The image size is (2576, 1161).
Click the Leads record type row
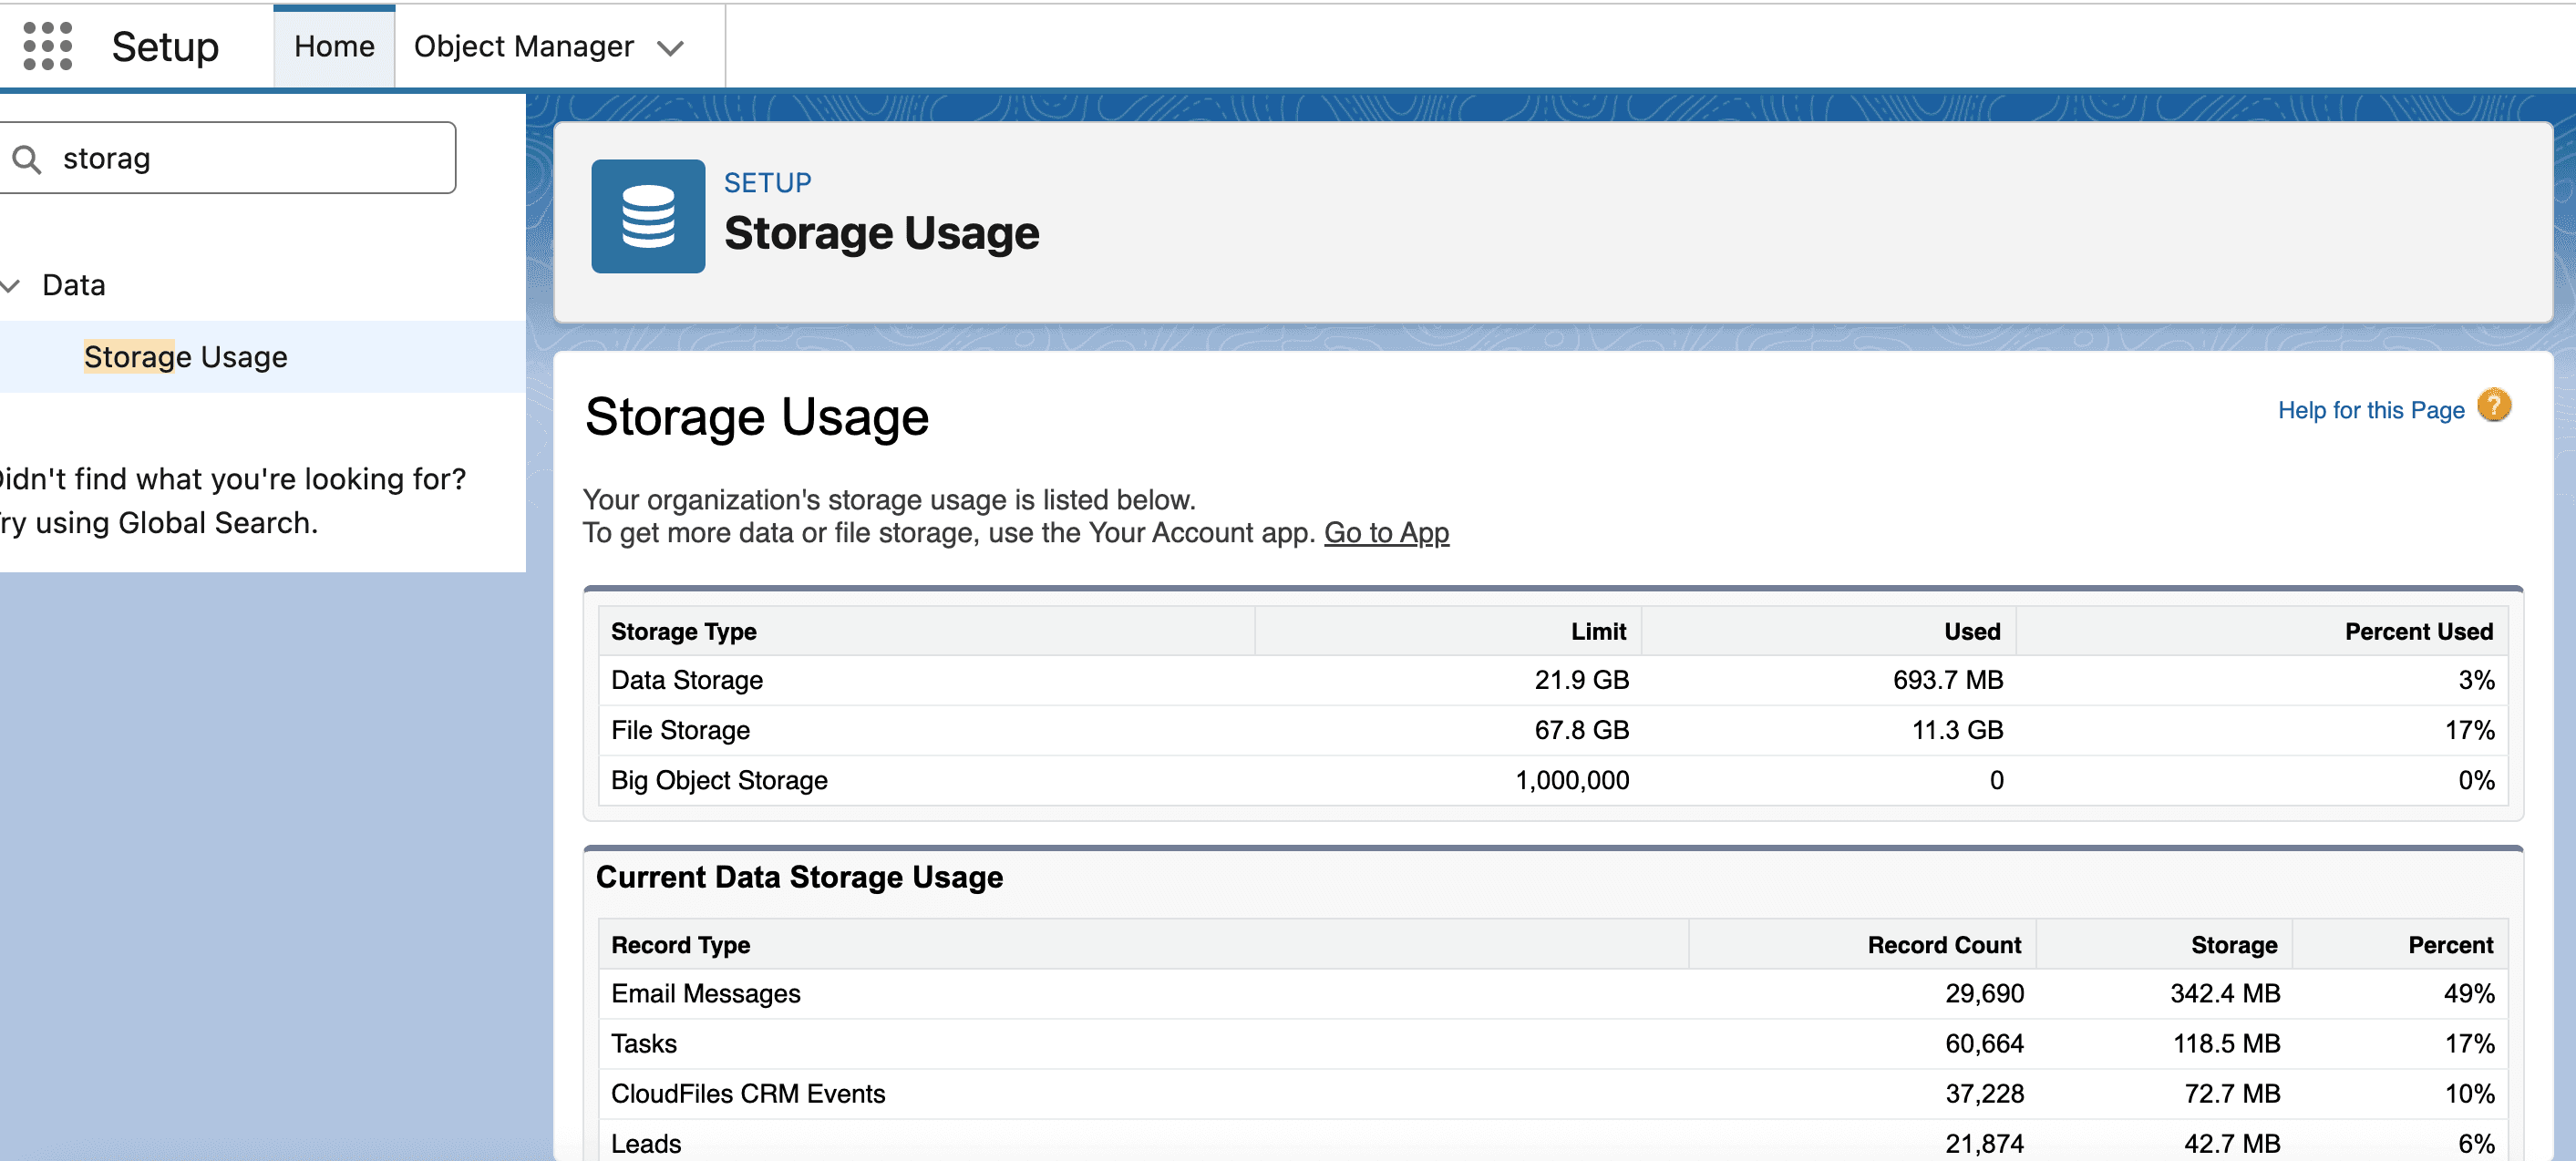(645, 1142)
